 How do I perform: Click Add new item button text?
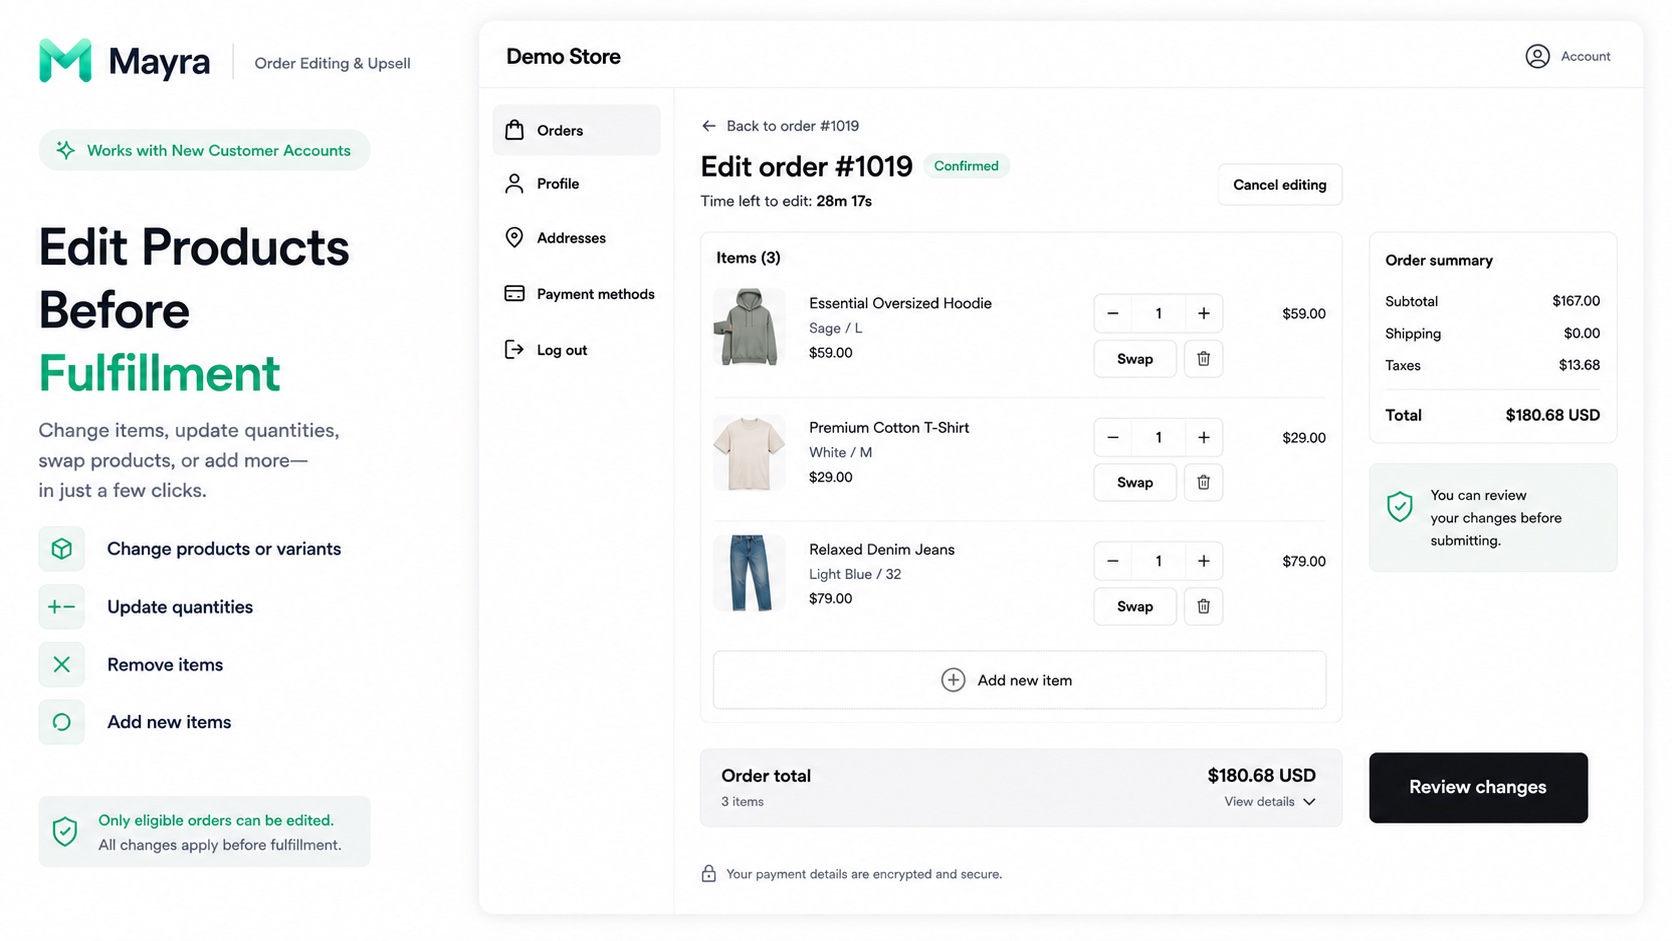tap(1025, 681)
